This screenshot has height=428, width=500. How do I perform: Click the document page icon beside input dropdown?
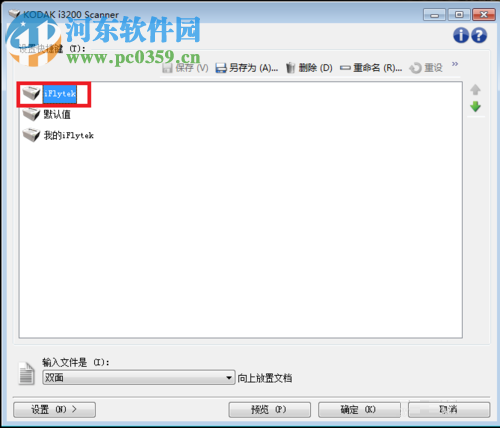point(26,373)
